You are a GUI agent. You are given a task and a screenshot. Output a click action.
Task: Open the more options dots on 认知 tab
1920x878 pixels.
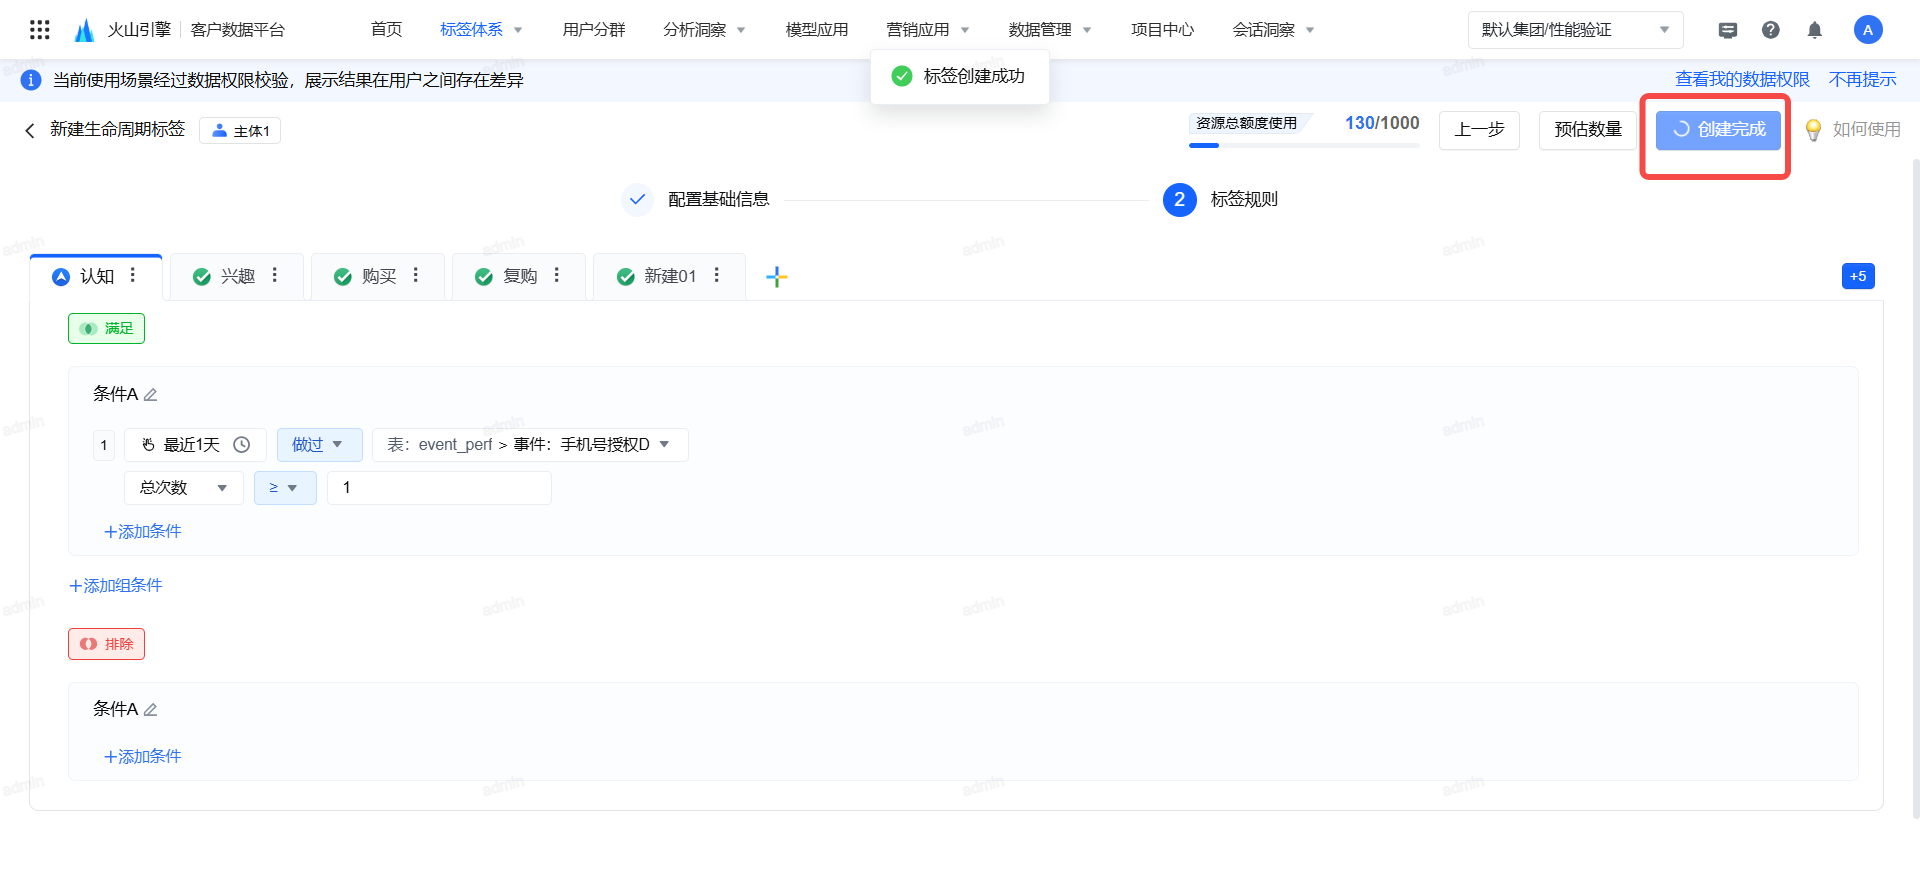(133, 275)
